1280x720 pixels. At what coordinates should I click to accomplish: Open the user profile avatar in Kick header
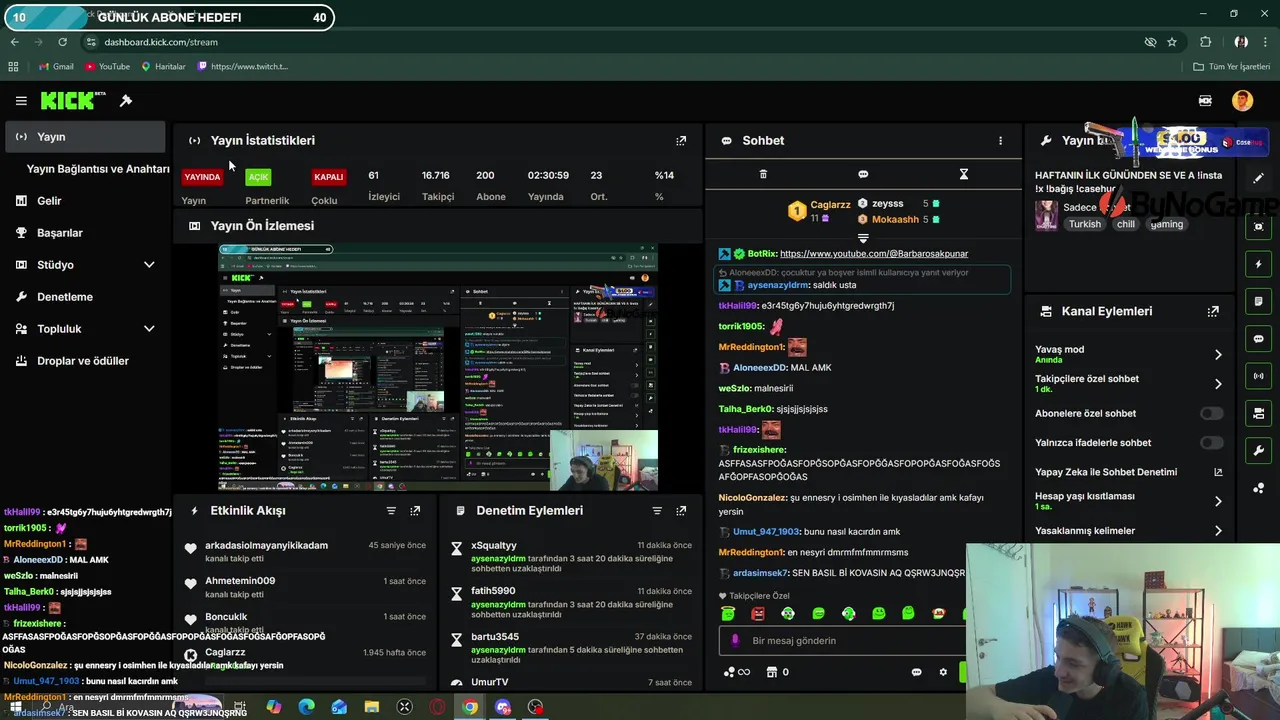pos(1242,101)
